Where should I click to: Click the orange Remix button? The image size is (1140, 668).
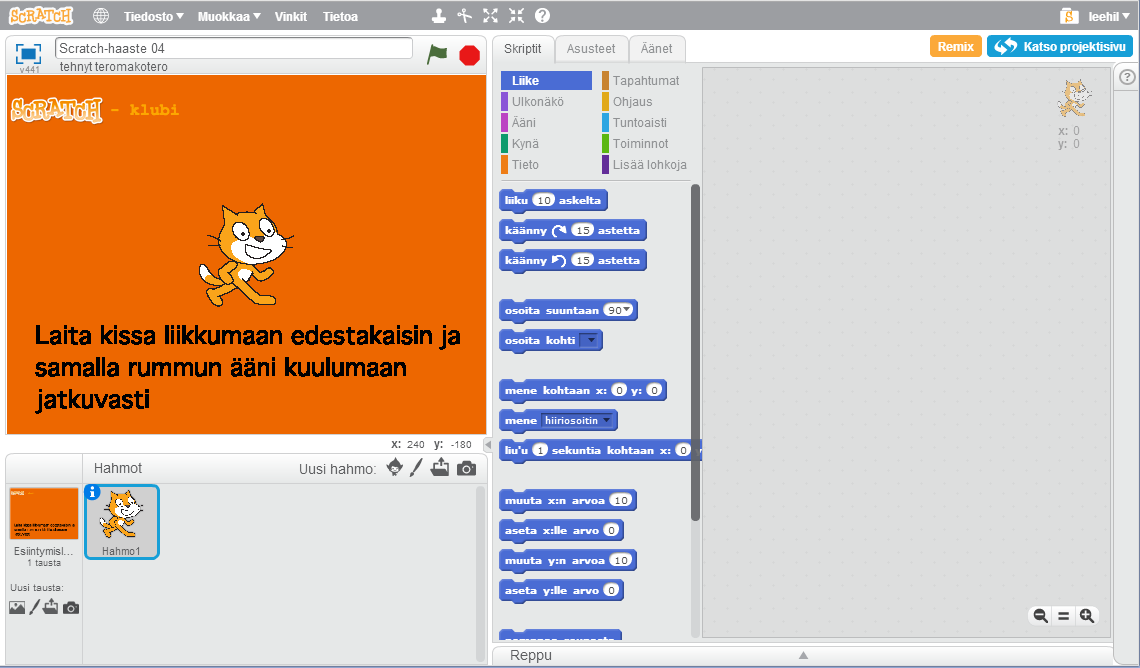[955, 46]
